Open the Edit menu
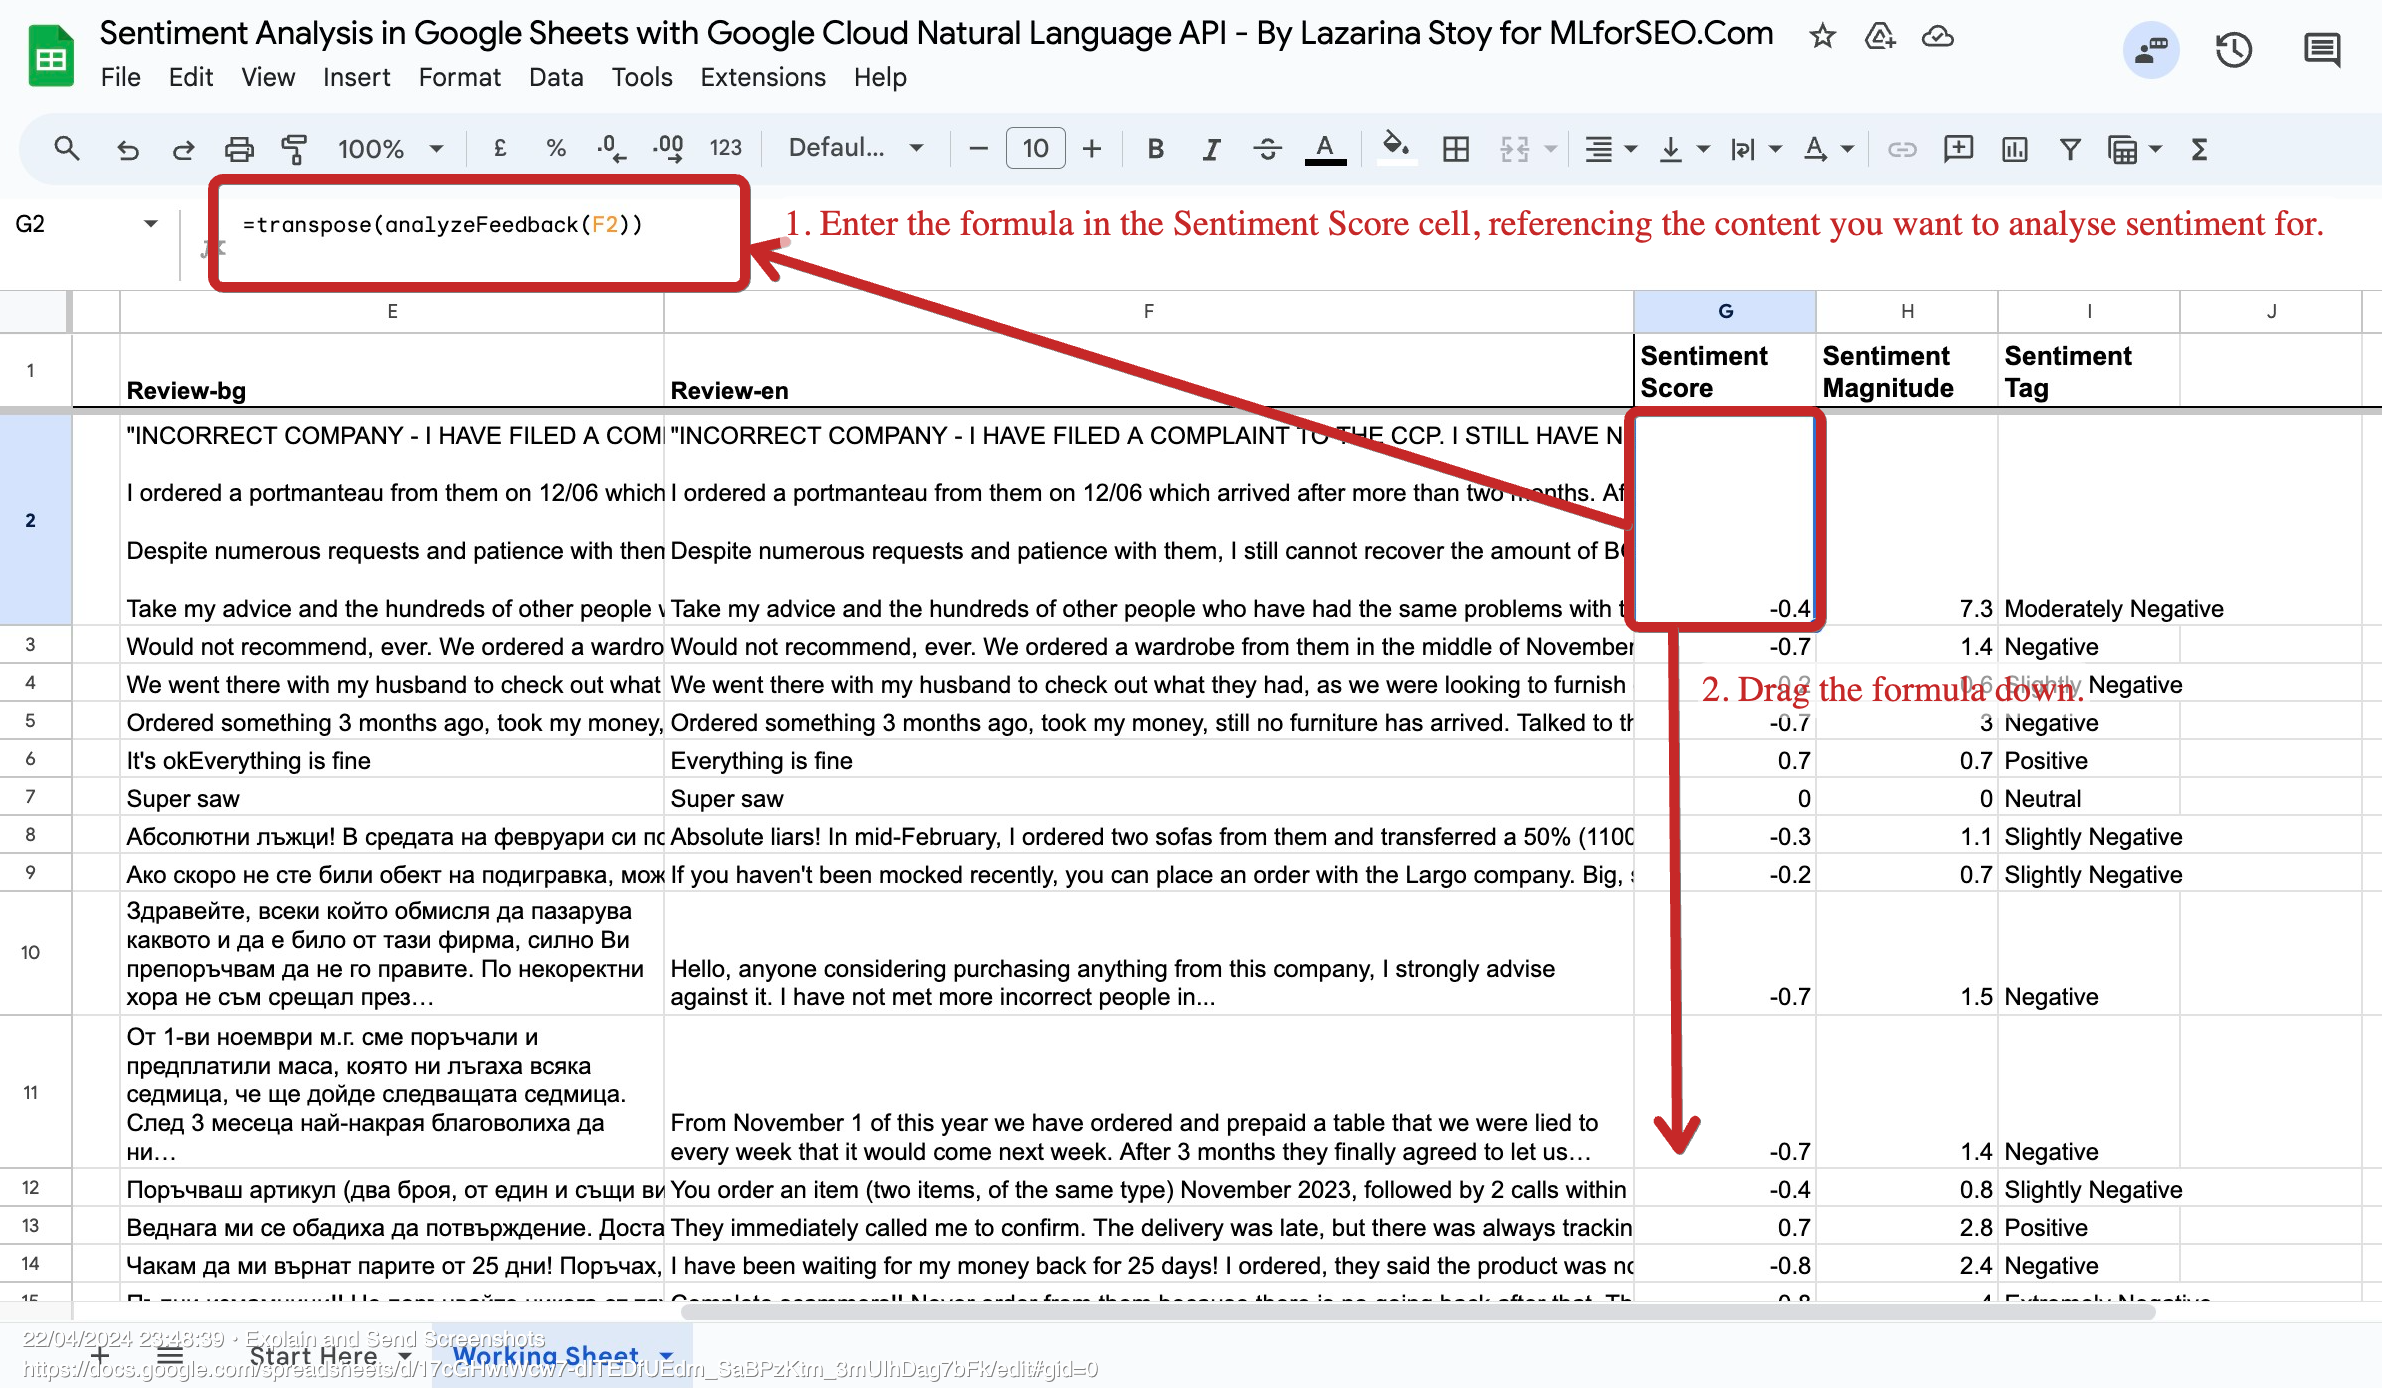The height and width of the screenshot is (1388, 2382). pyautogui.click(x=191, y=77)
